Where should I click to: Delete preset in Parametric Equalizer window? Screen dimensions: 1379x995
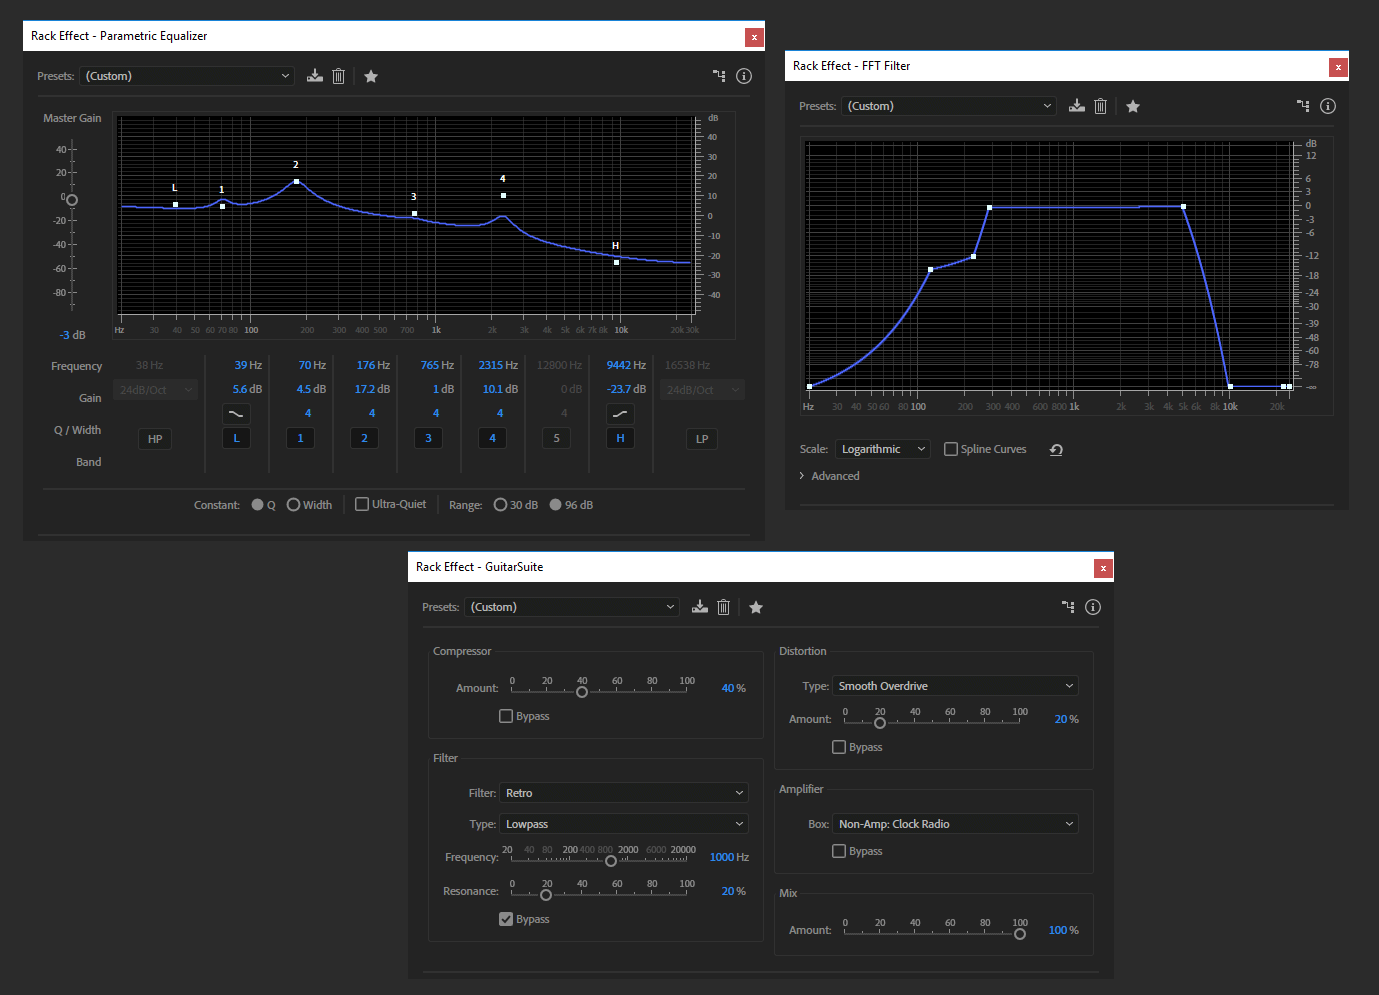click(339, 76)
